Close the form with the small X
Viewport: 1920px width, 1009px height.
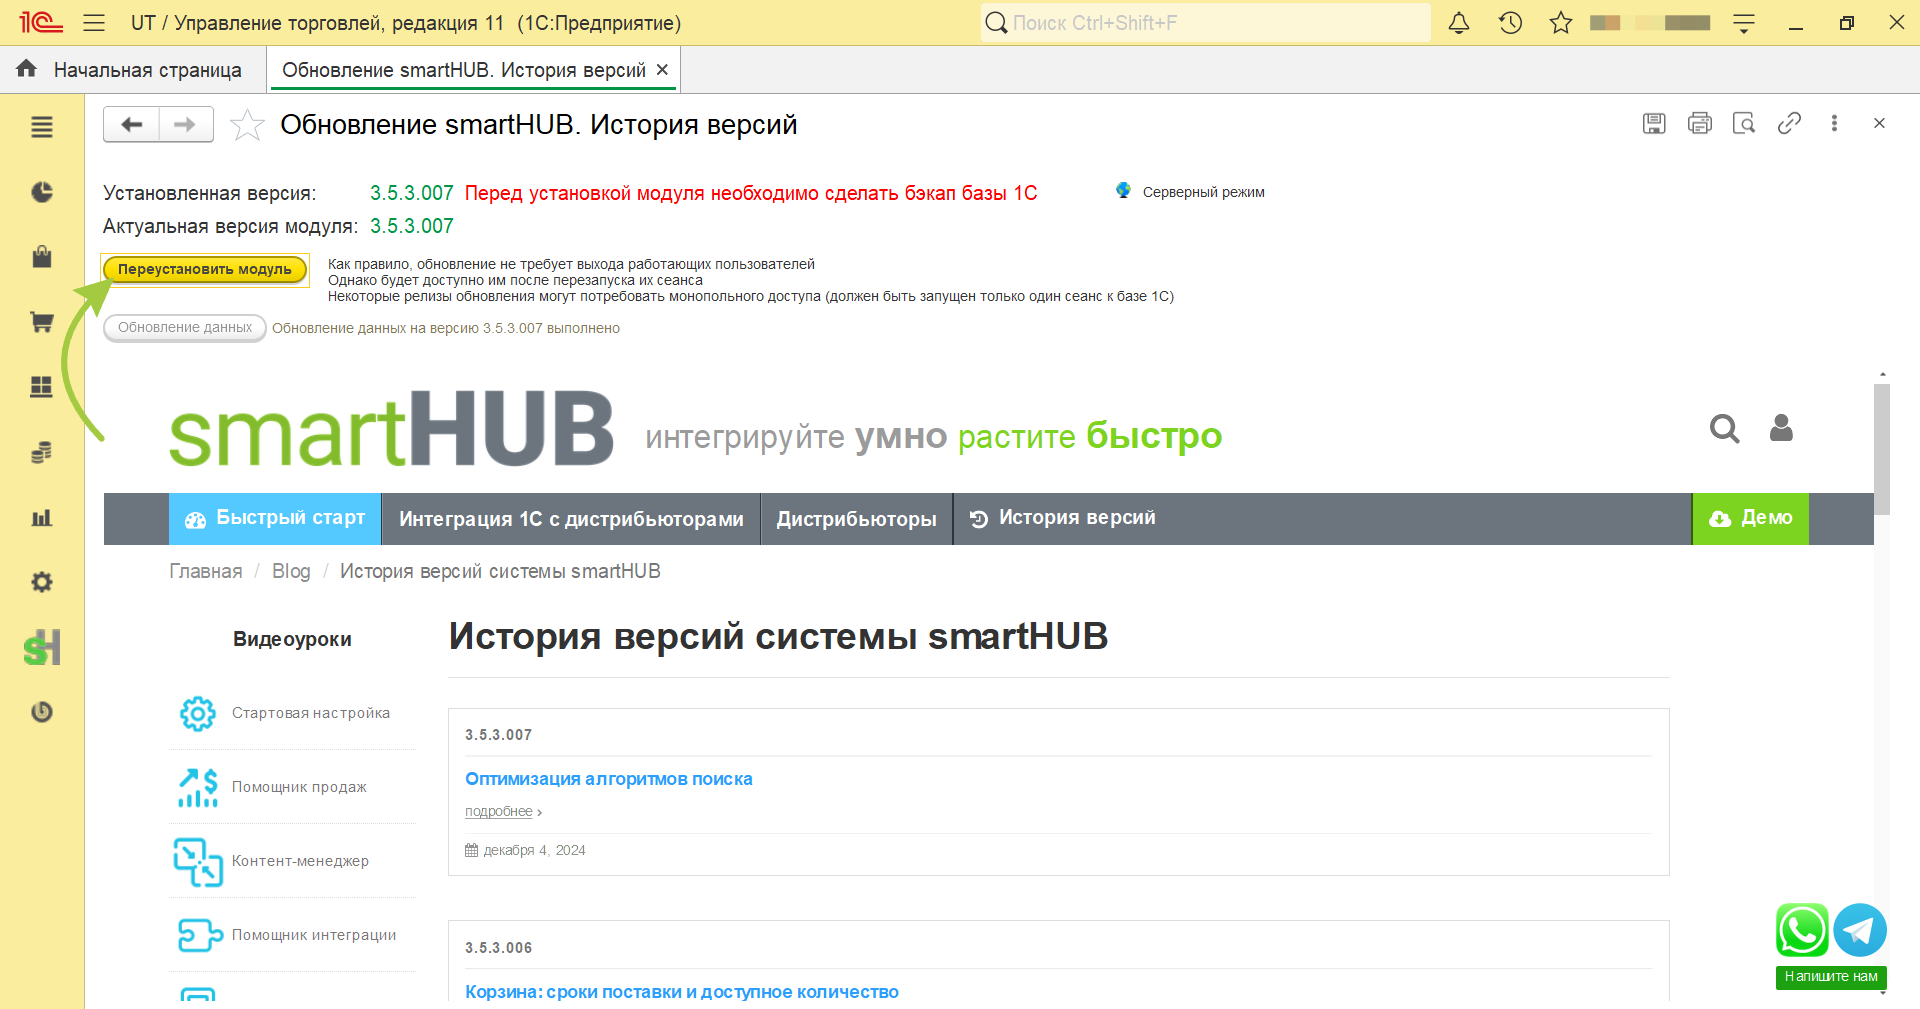[x=1879, y=123]
